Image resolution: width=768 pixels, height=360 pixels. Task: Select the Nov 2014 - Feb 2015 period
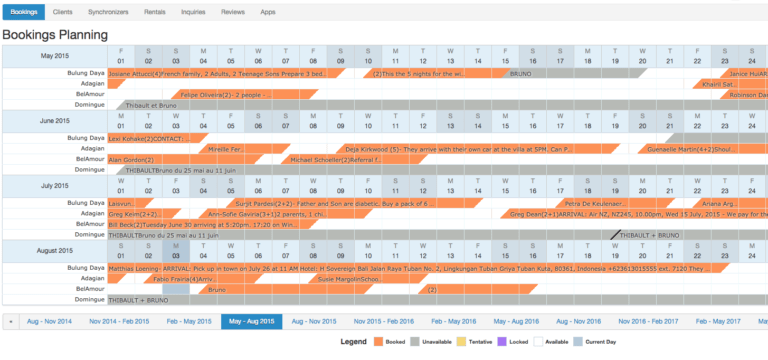pyautogui.click(x=119, y=322)
